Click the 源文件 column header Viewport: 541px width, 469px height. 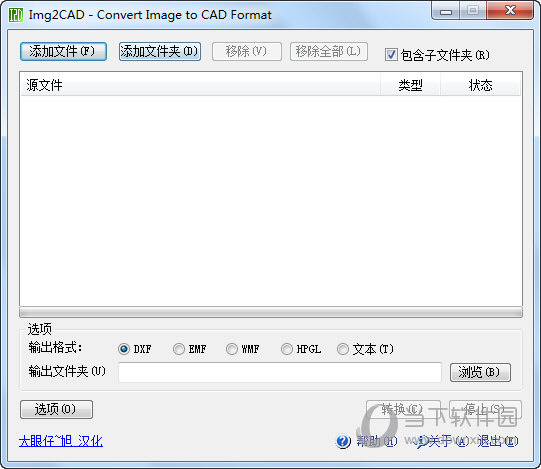200,85
